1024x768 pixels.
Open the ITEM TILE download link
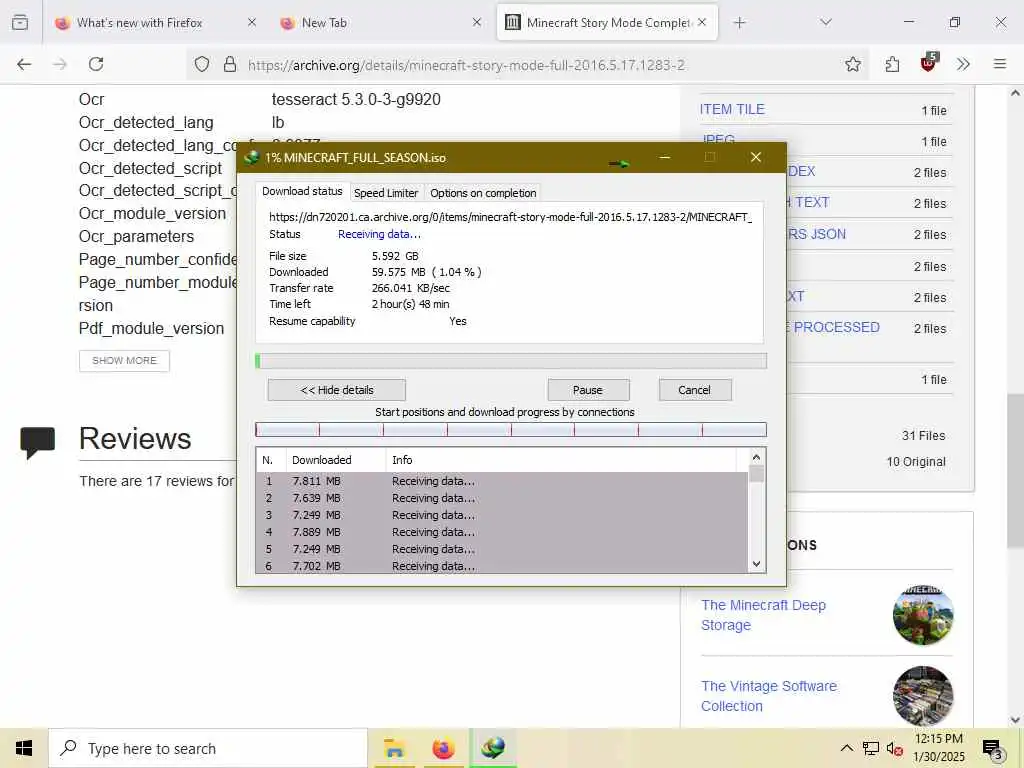tap(731, 110)
